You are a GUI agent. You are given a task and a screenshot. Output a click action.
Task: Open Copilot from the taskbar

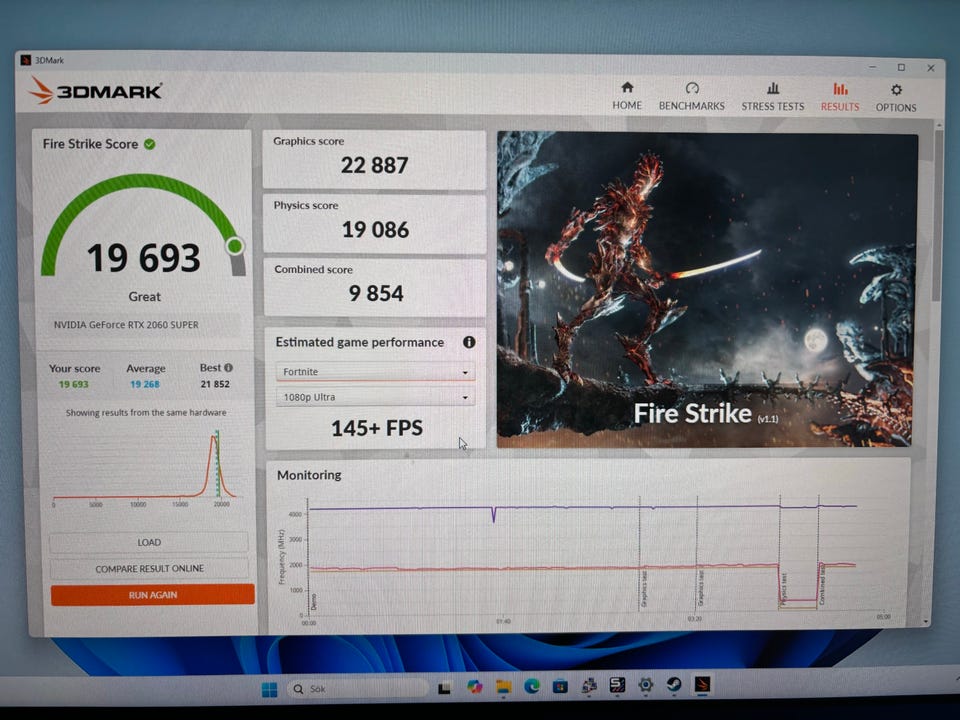pyautogui.click(x=474, y=687)
